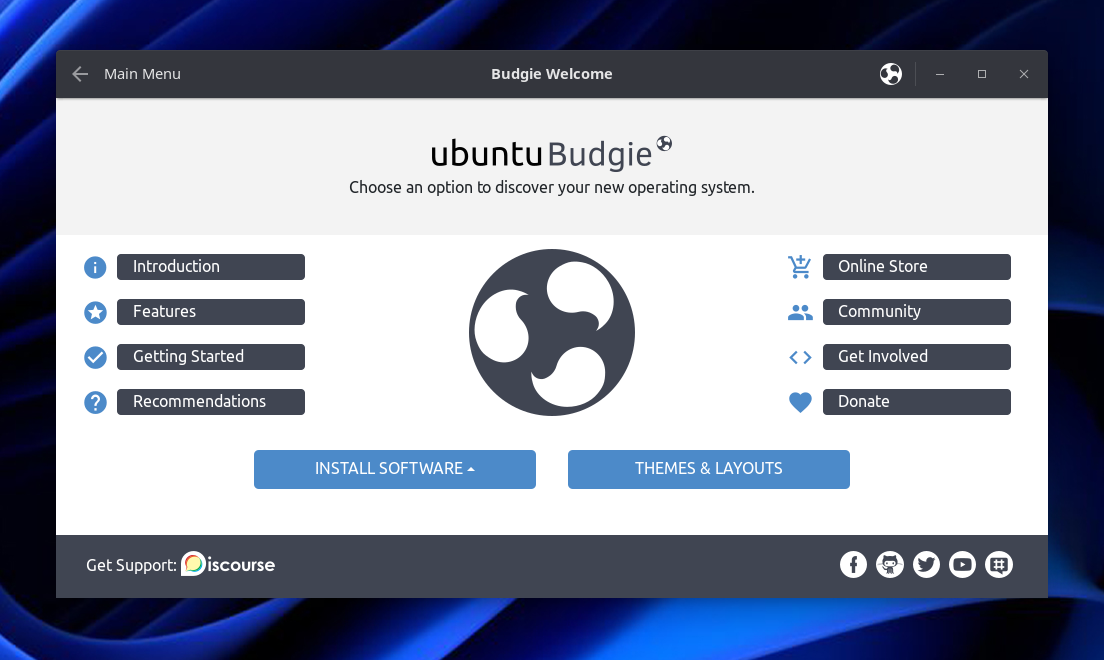Viewport: 1104px width, 660px height.
Task: Expand the Install Software dropdown
Action: (x=395, y=469)
